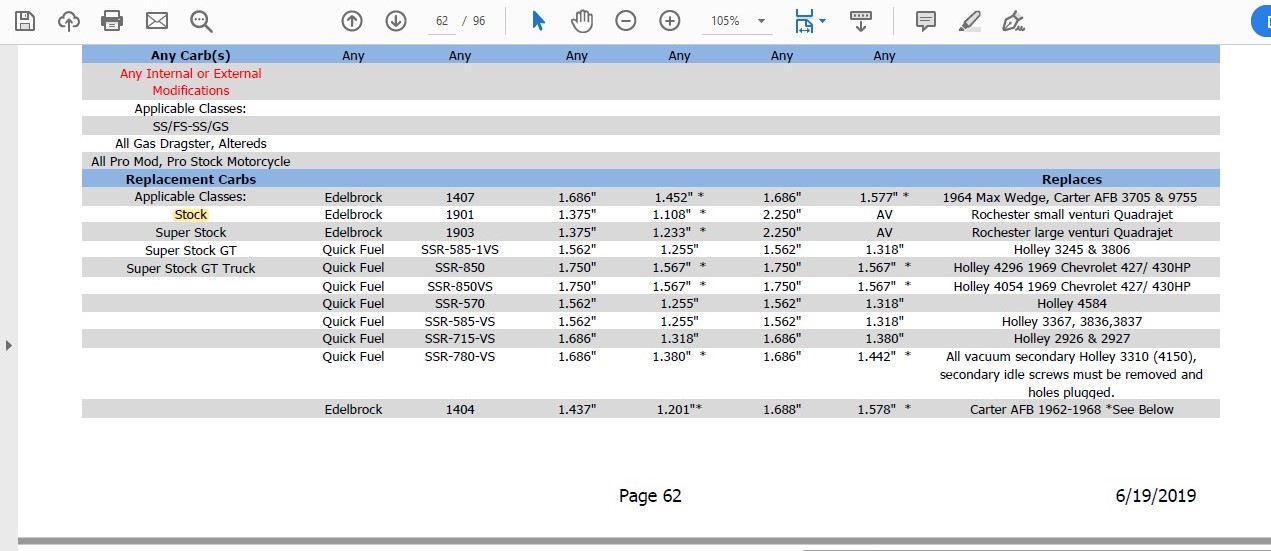Expand the page fit options arrow
The width and height of the screenshot is (1271, 551).
[x=822, y=21]
